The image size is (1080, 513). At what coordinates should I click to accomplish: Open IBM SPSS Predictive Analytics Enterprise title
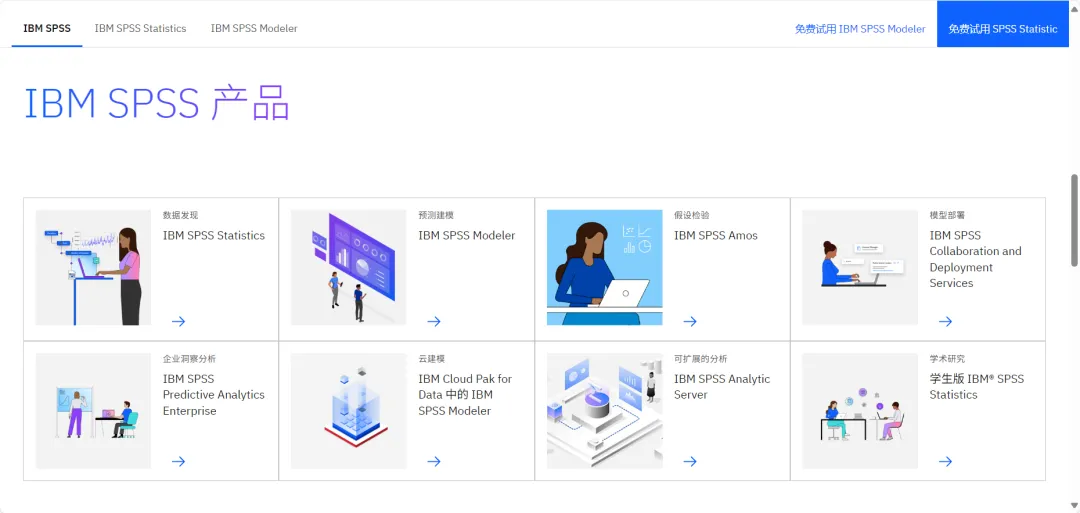click(x=214, y=395)
